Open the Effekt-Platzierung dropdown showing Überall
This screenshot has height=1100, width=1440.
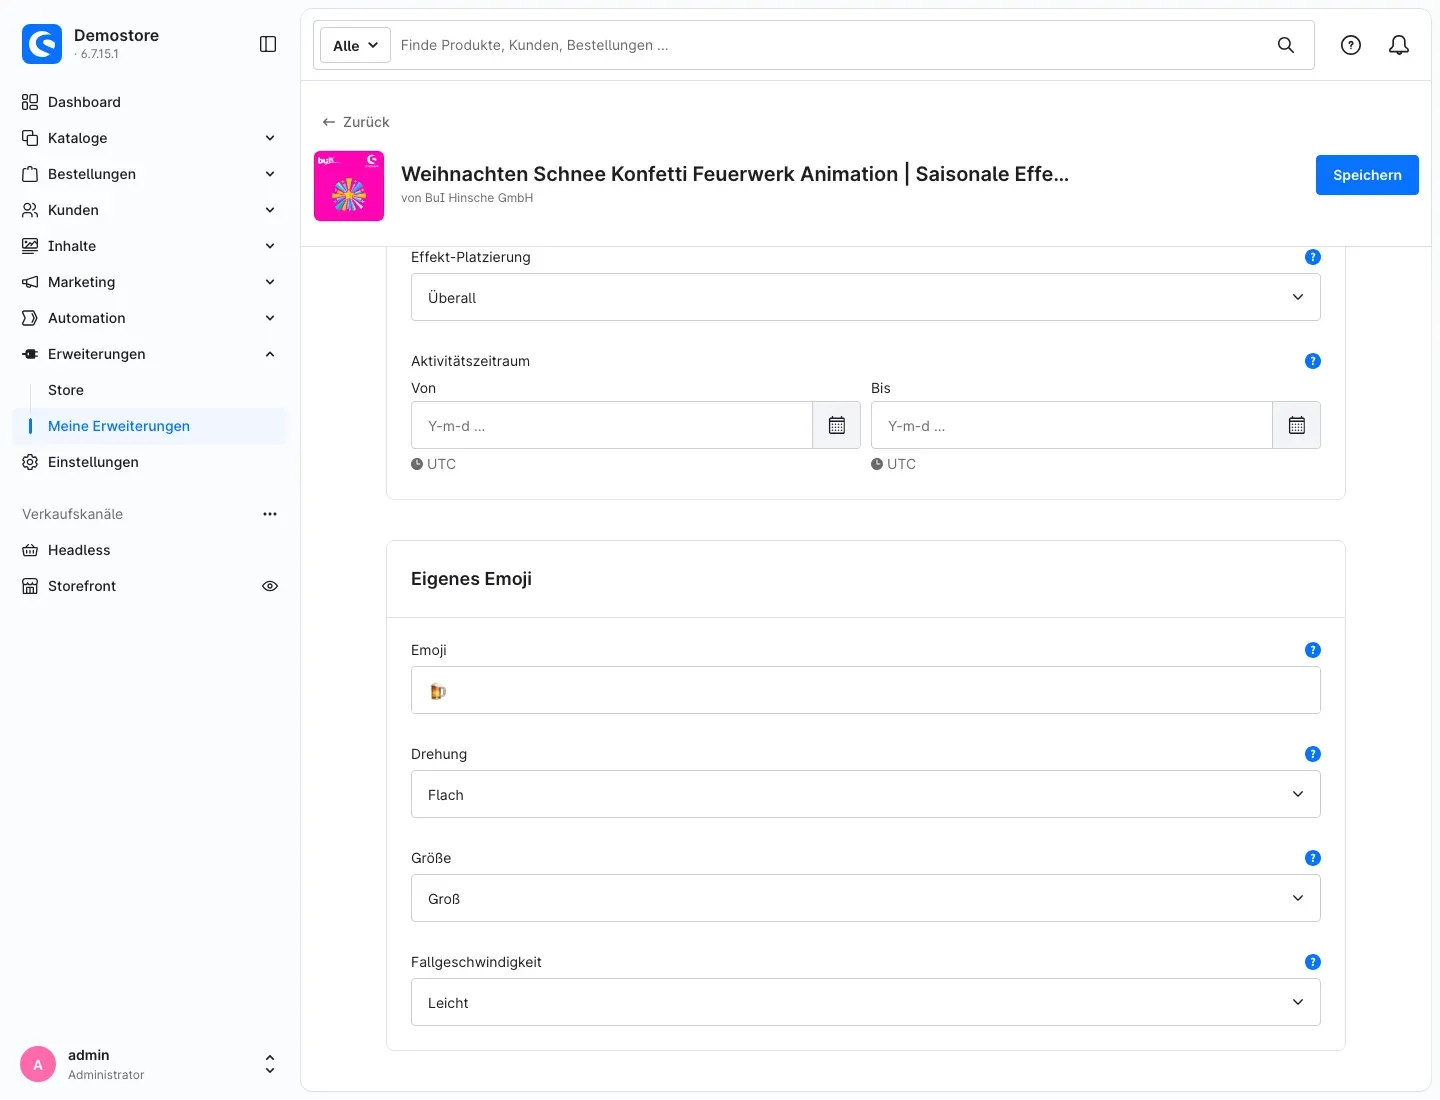[x=866, y=297]
